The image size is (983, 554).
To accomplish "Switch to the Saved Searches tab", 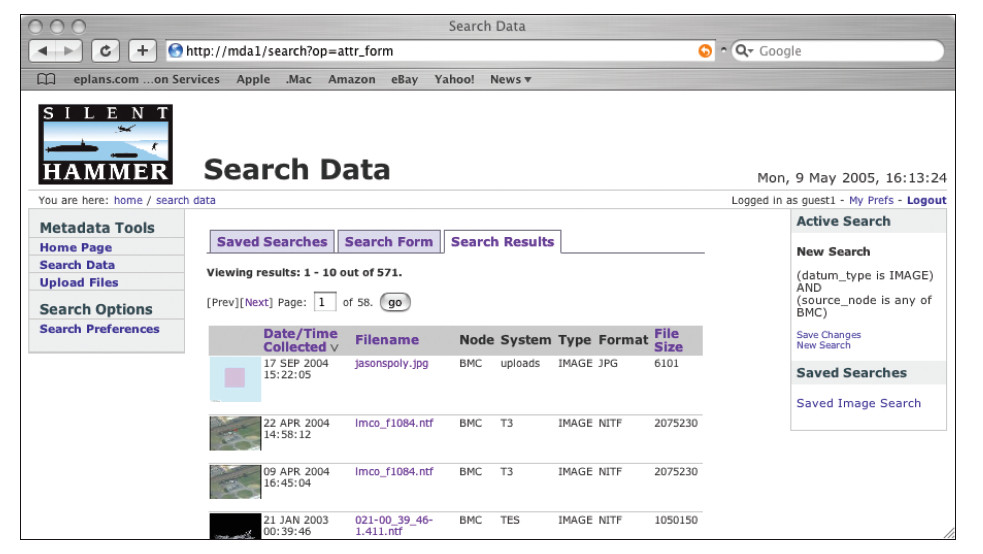I will point(271,242).
